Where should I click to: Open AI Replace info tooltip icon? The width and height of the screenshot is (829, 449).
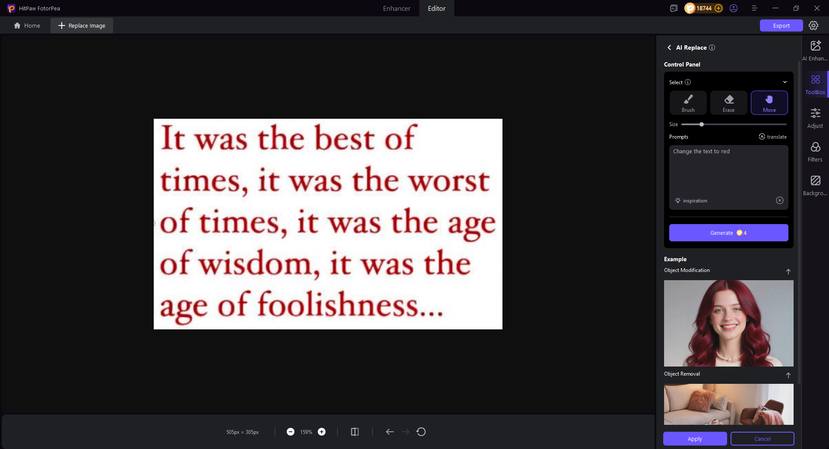point(712,48)
